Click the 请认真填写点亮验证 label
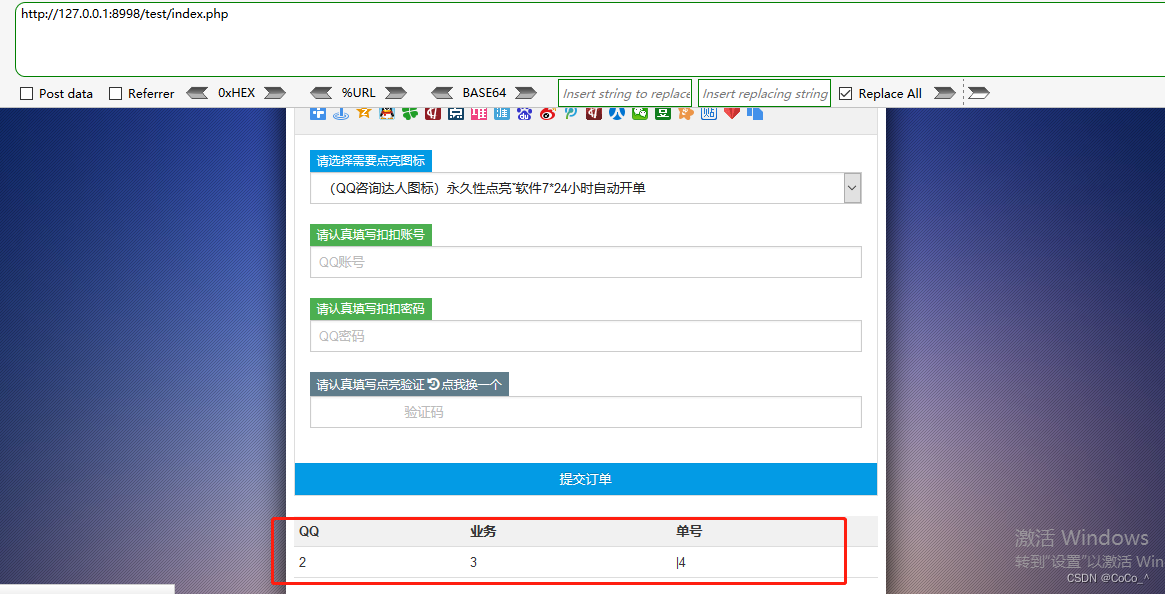The width and height of the screenshot is (1165, 594). coord(371,384)
